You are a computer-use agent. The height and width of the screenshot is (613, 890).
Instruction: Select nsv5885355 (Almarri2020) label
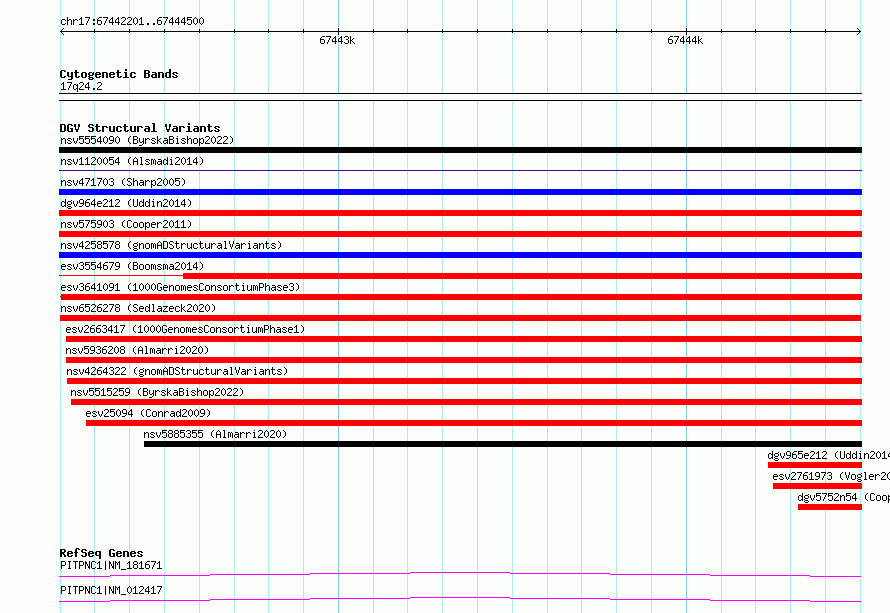pos(215,434)
